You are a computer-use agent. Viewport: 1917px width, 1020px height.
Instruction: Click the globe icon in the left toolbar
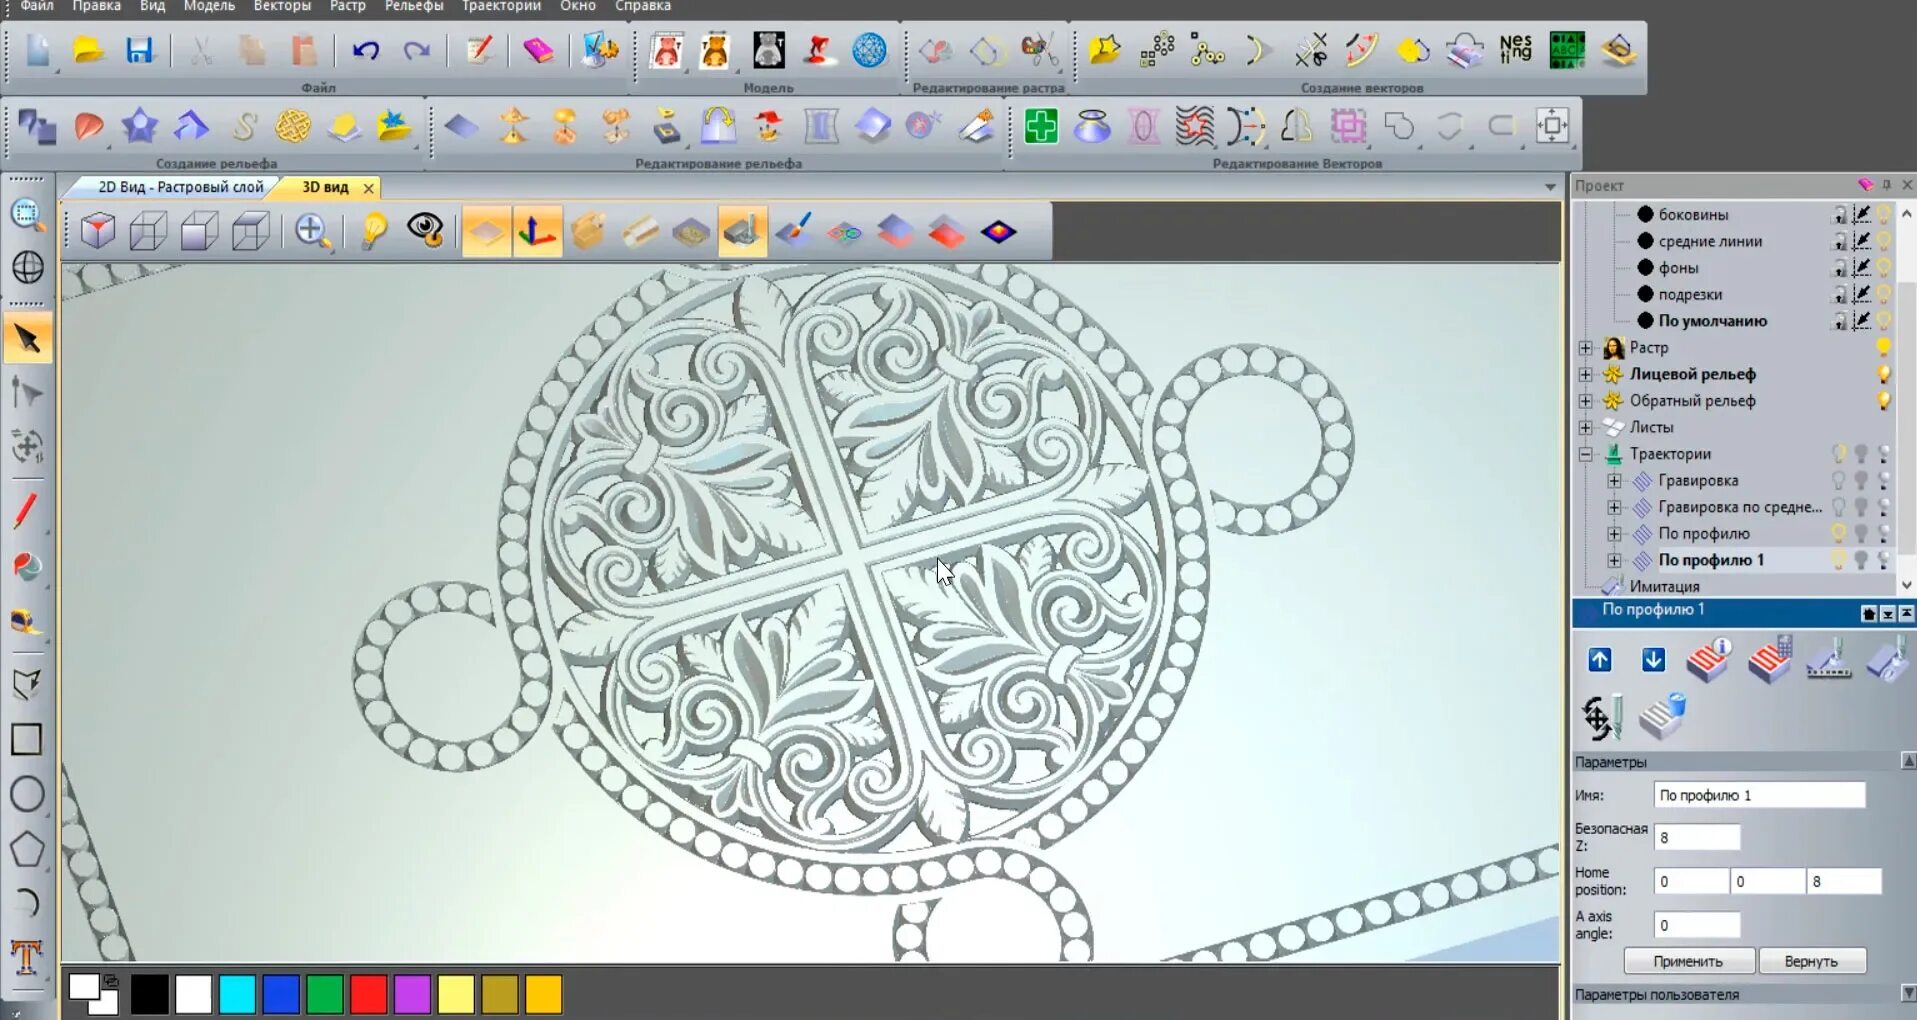(x=28, y=267)
